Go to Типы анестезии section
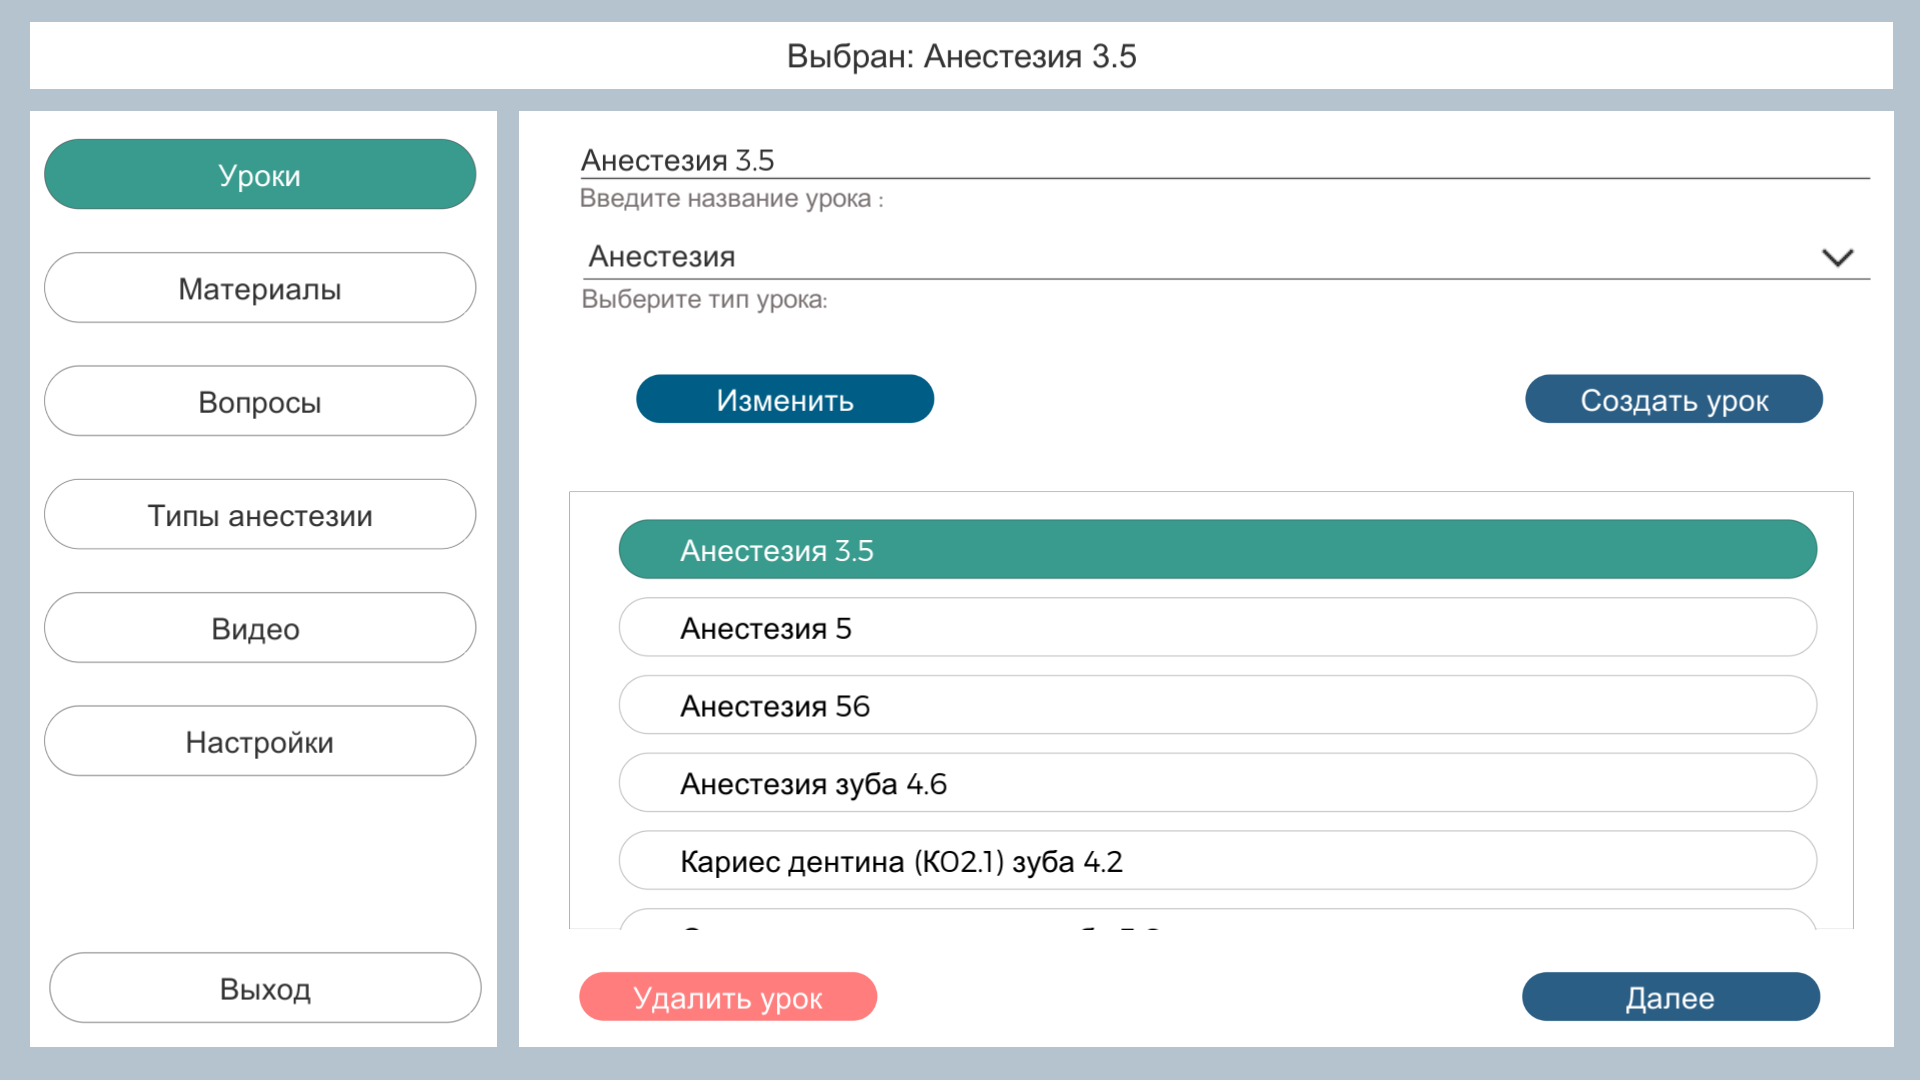 click(260, 515)
